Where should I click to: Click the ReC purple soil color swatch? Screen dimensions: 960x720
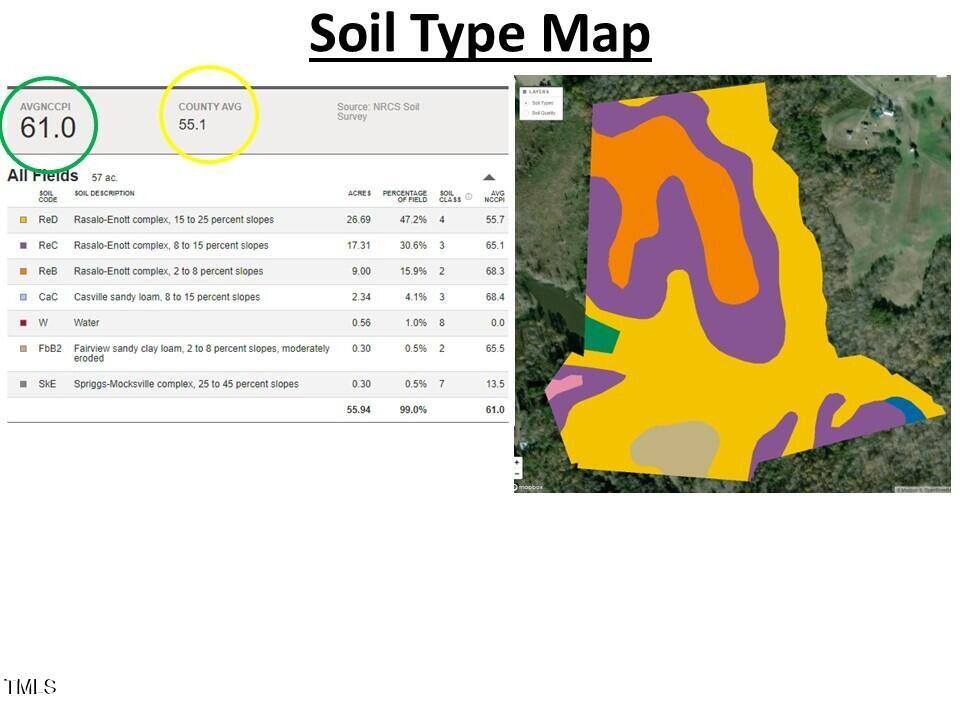(23, 246)
